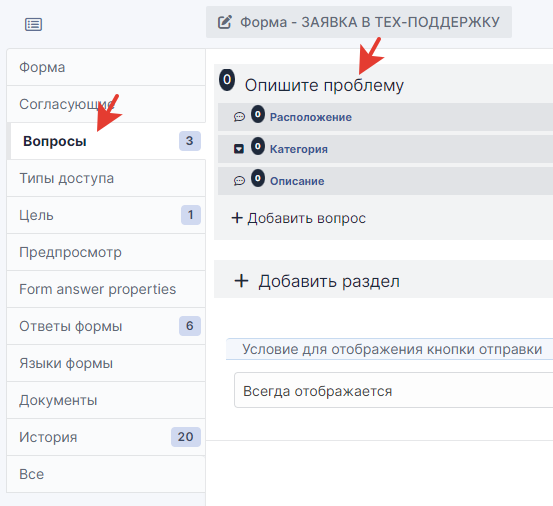553x506 pixels.
Task: Click the edit pencil icon beside Форма title
Action: pos(224,22)
